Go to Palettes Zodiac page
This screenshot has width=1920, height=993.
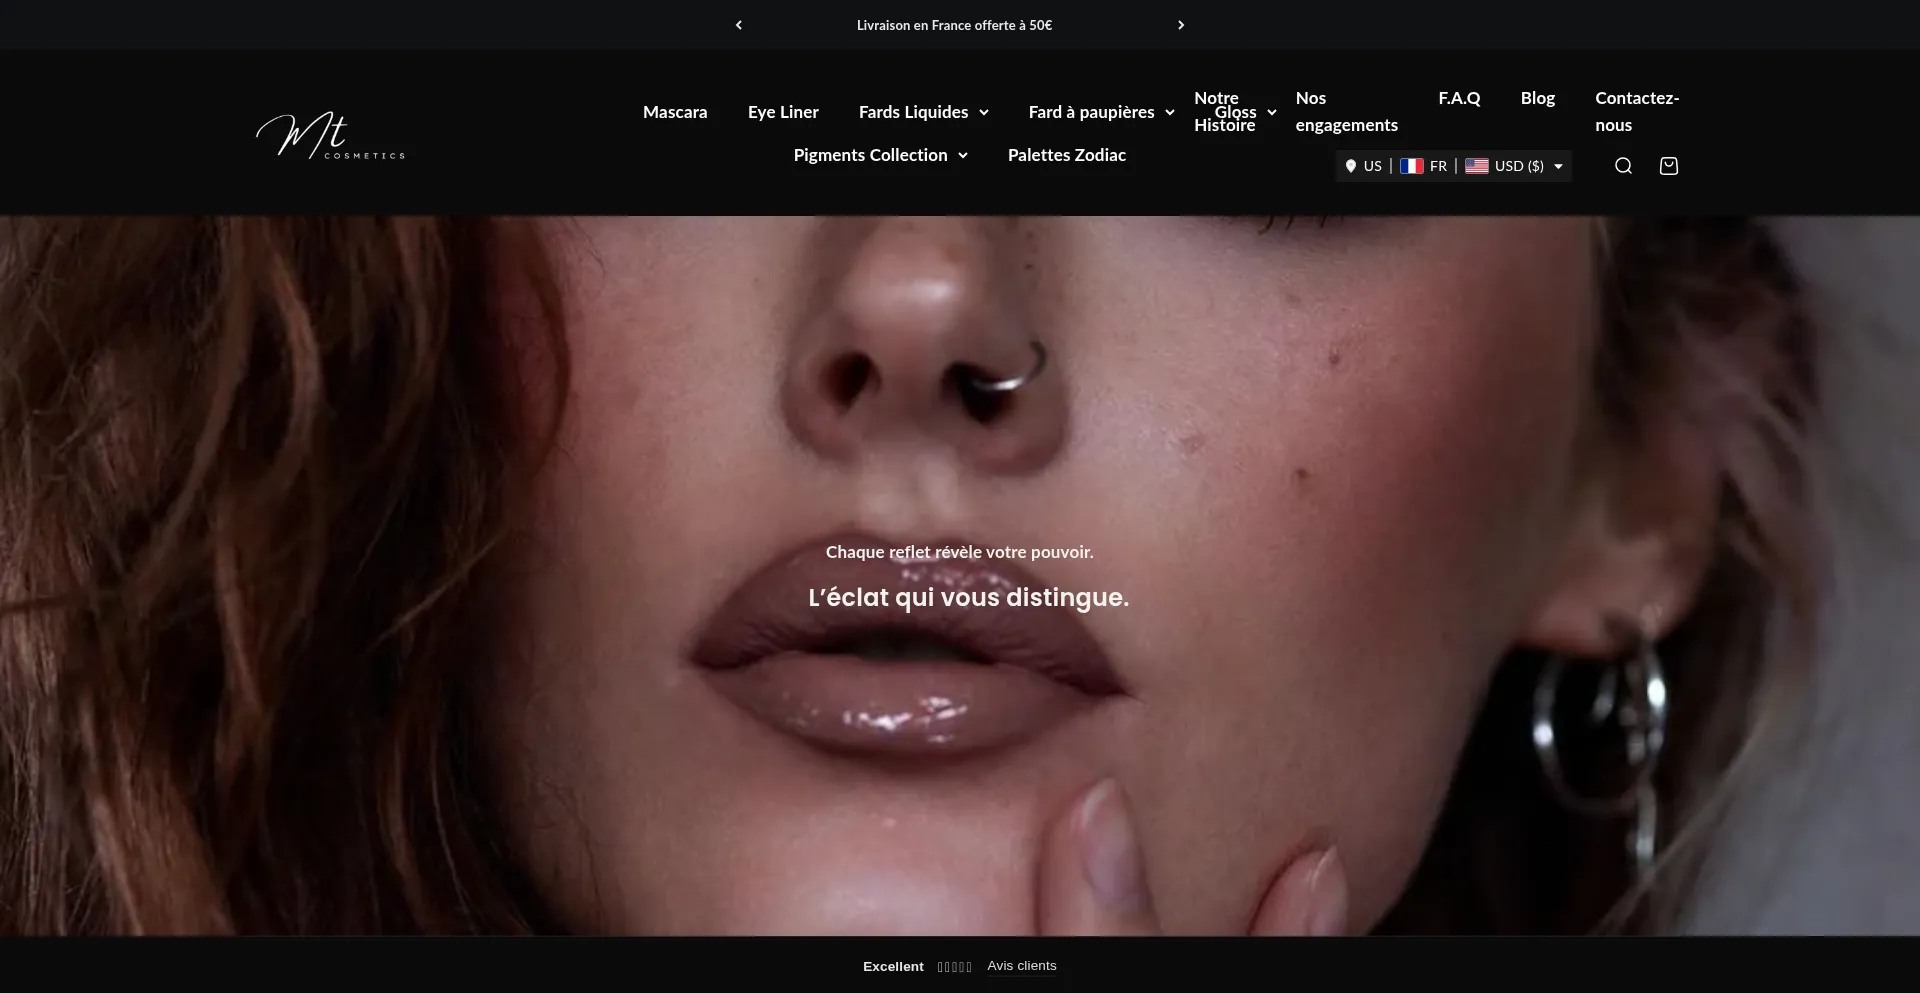pos(1066,155)
